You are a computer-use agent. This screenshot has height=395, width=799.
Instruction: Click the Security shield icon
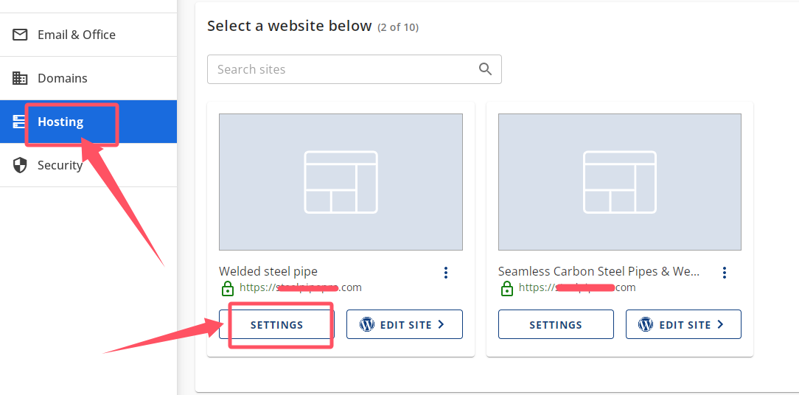20,165
